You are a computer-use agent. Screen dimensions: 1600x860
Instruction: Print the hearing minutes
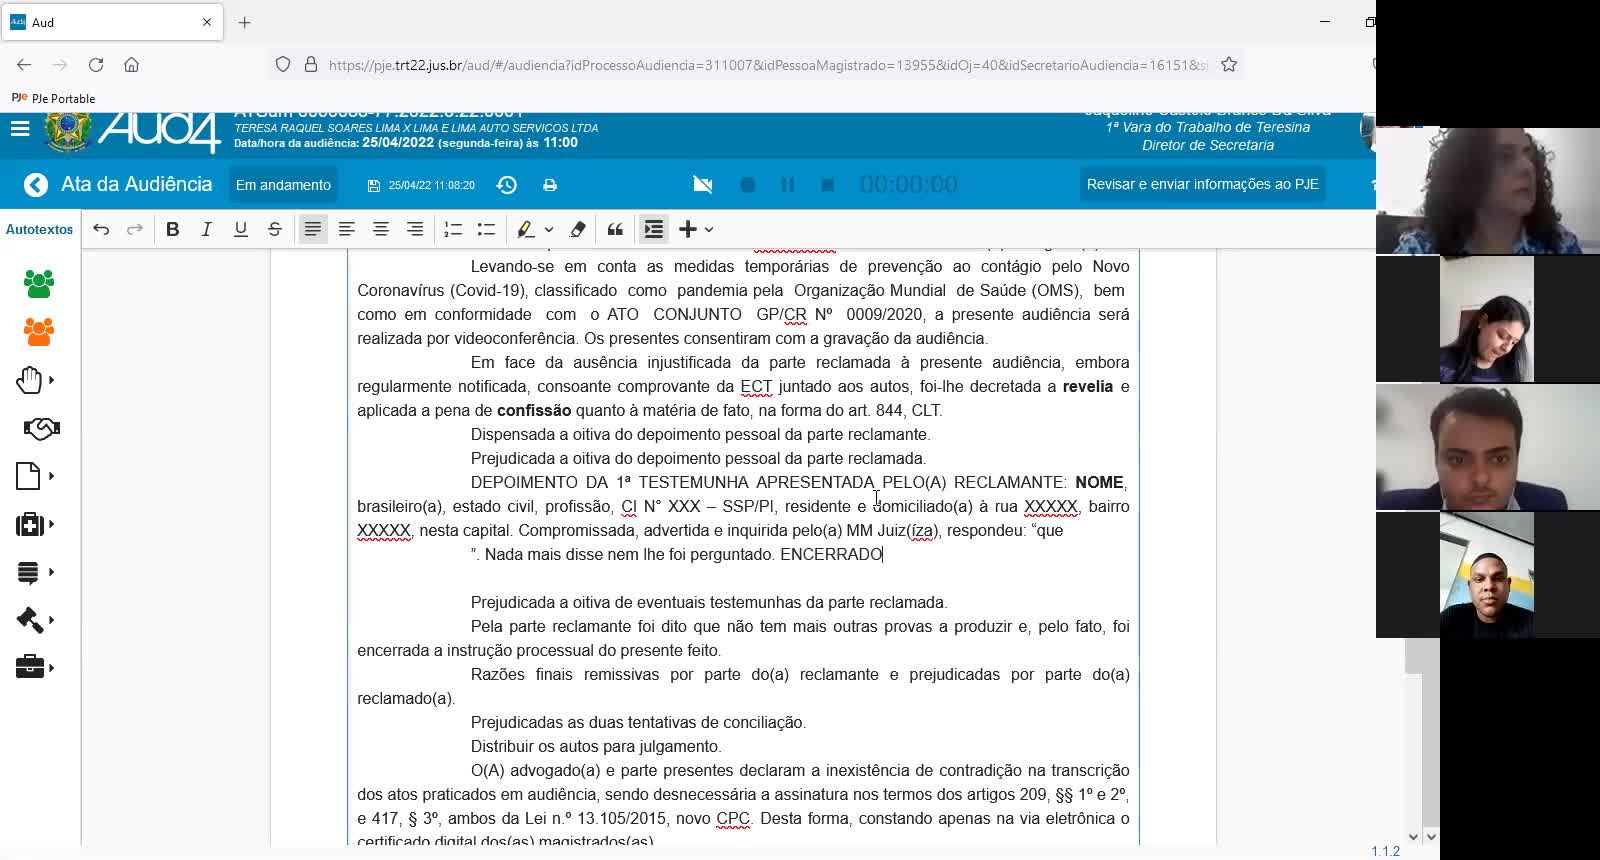550,185
